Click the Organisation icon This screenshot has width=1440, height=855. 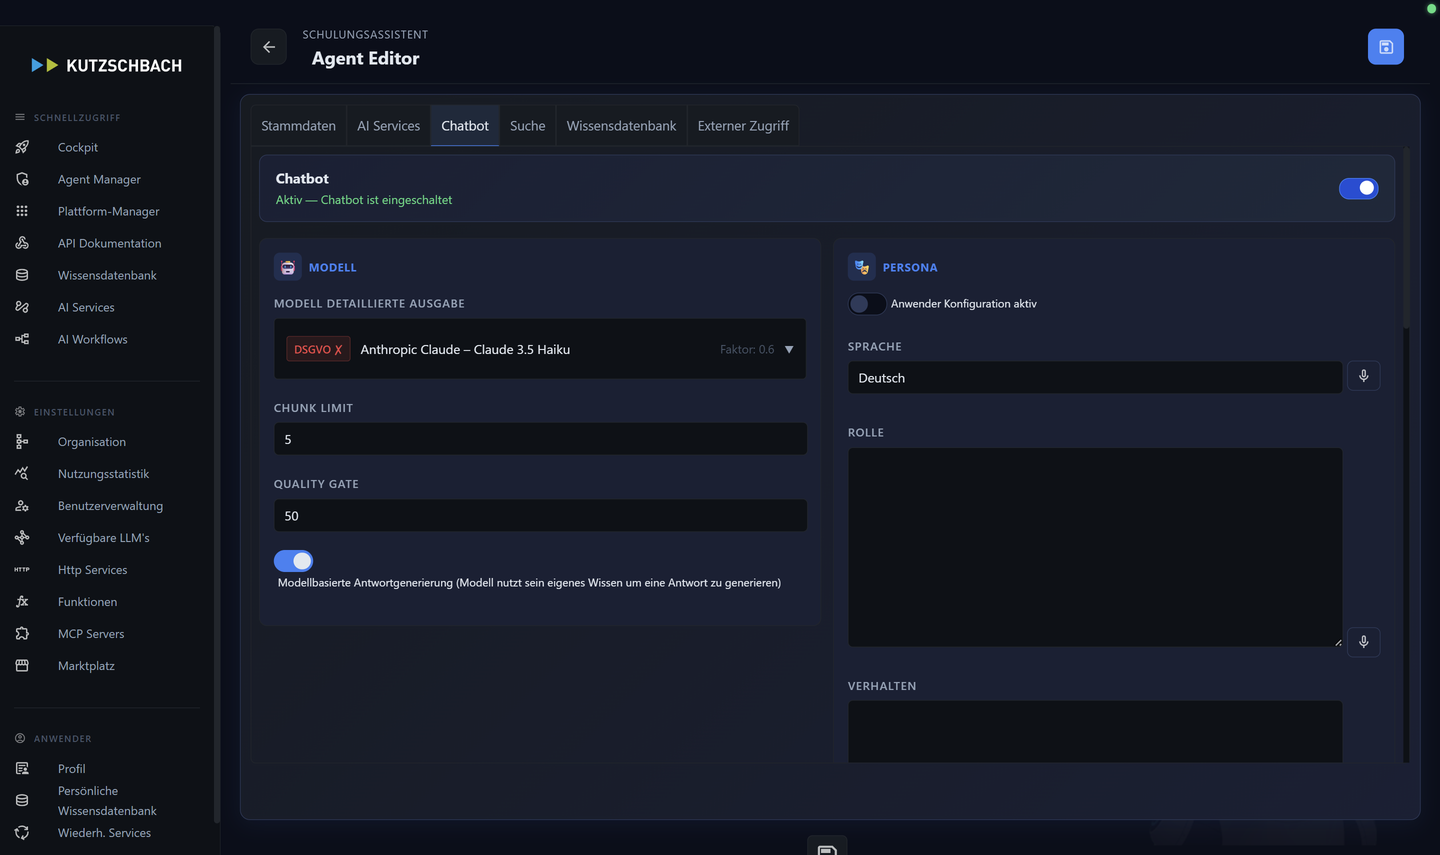22,441
